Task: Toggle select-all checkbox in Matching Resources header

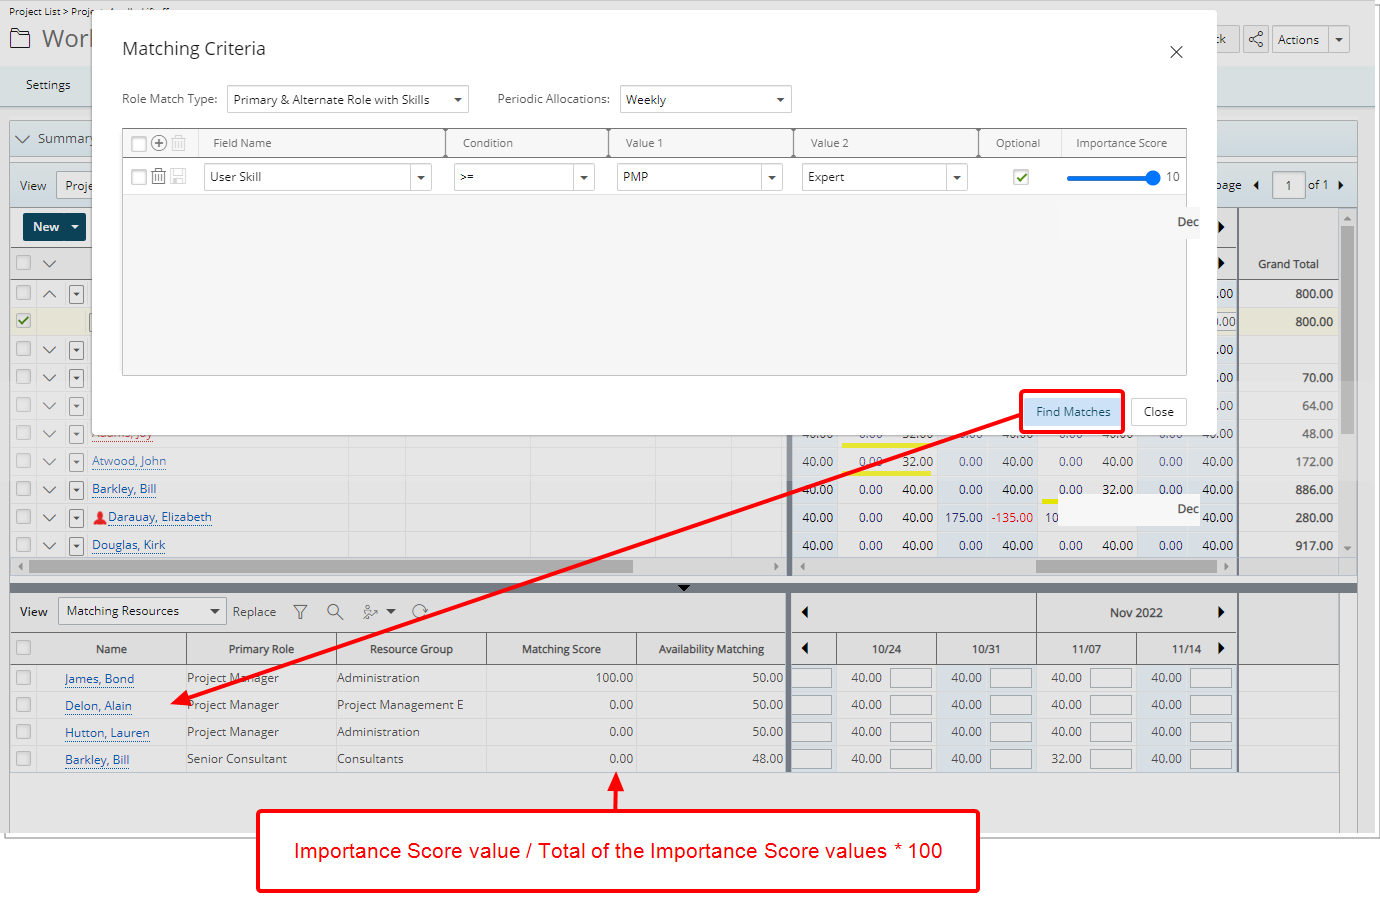Action: (23, 647)
